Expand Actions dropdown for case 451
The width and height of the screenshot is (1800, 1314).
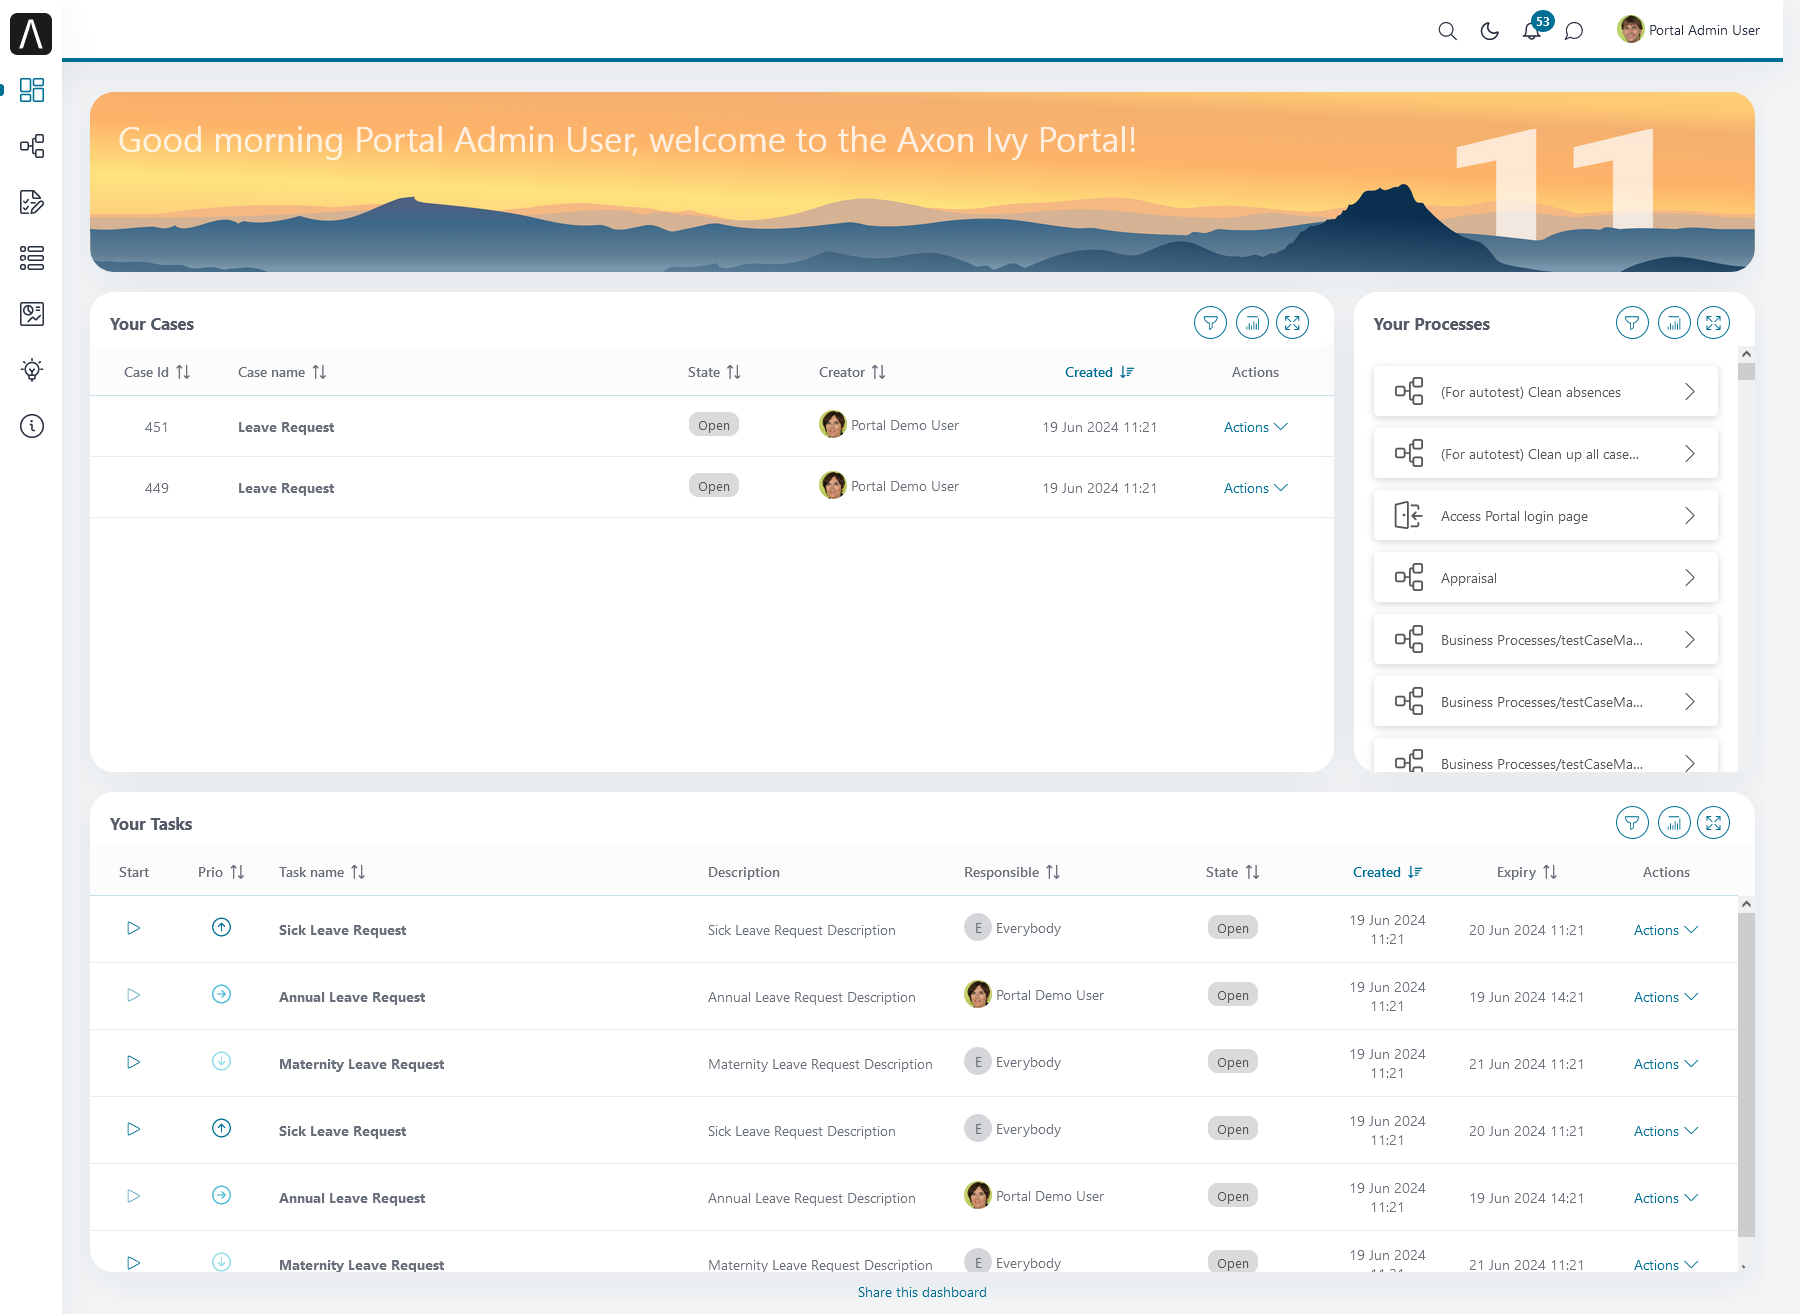[1255, 427]
